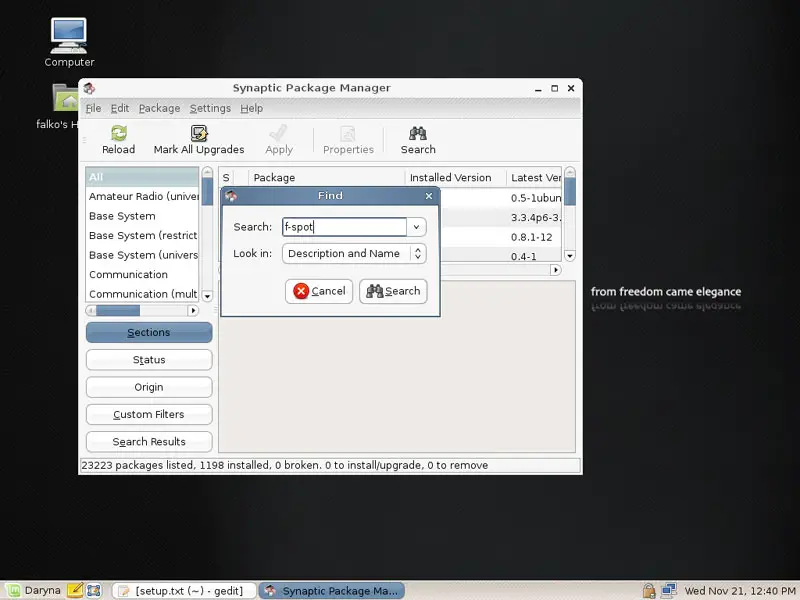Click the packages listed status bar text
This screenshot has width=800, height=600.
285,465
